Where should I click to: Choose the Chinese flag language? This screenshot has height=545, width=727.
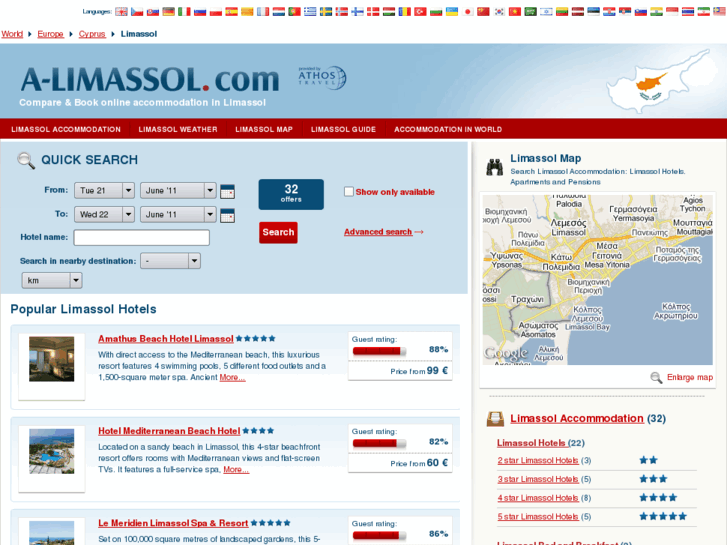[x=484, y=12]
